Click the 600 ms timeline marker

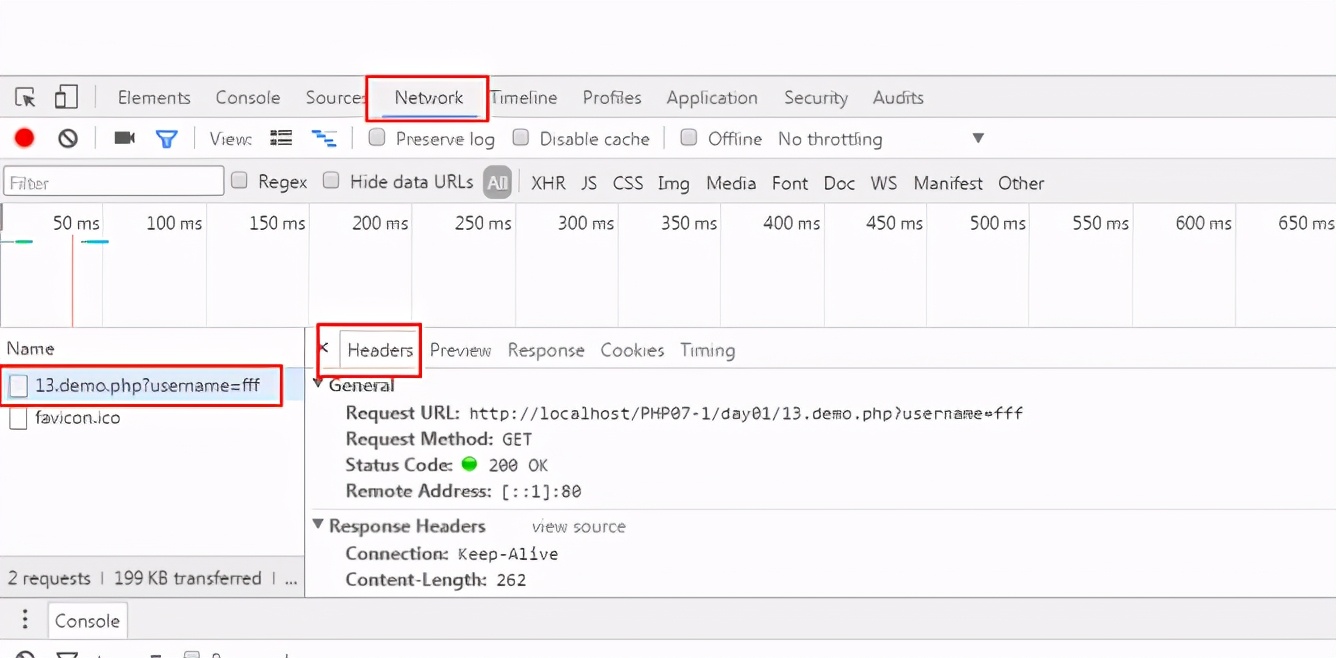click(x=1203, y=223)
